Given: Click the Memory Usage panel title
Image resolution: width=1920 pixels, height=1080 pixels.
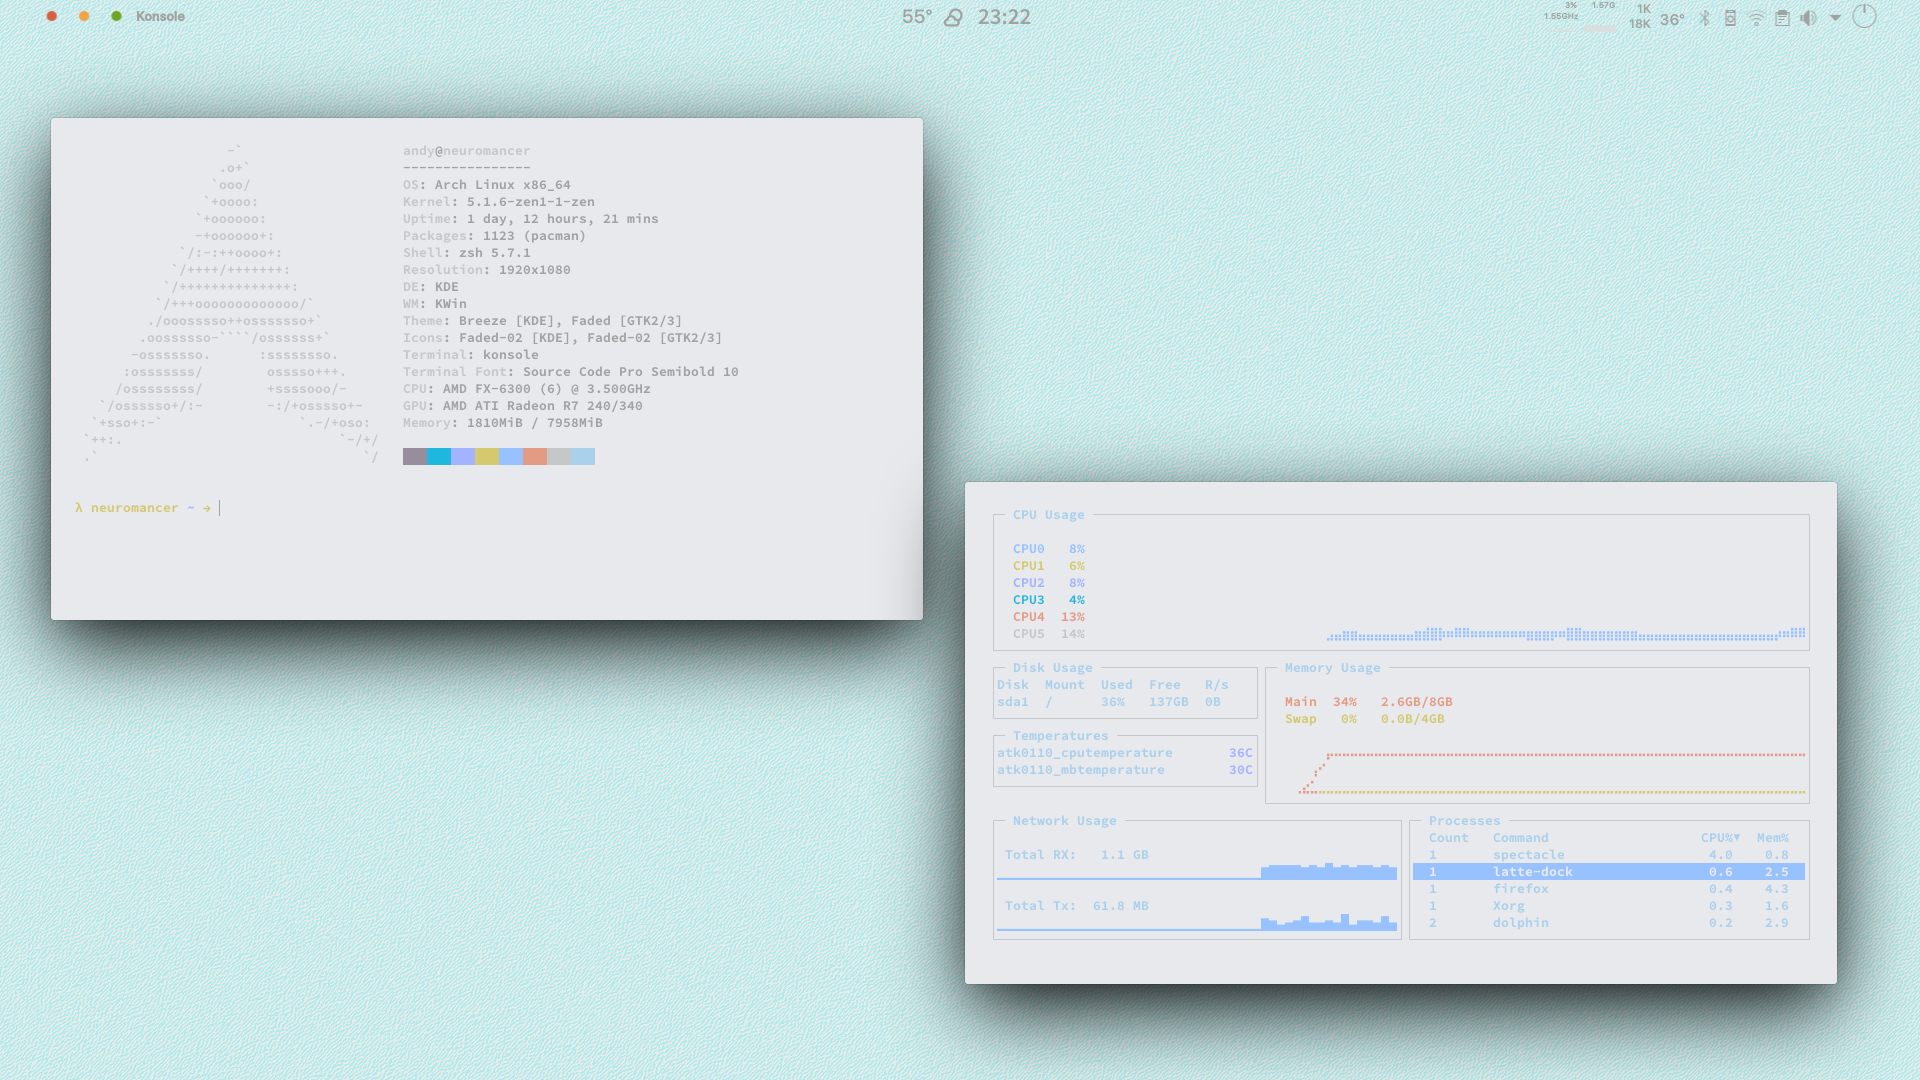Looking at the screenshot, I should (1333, 668).
